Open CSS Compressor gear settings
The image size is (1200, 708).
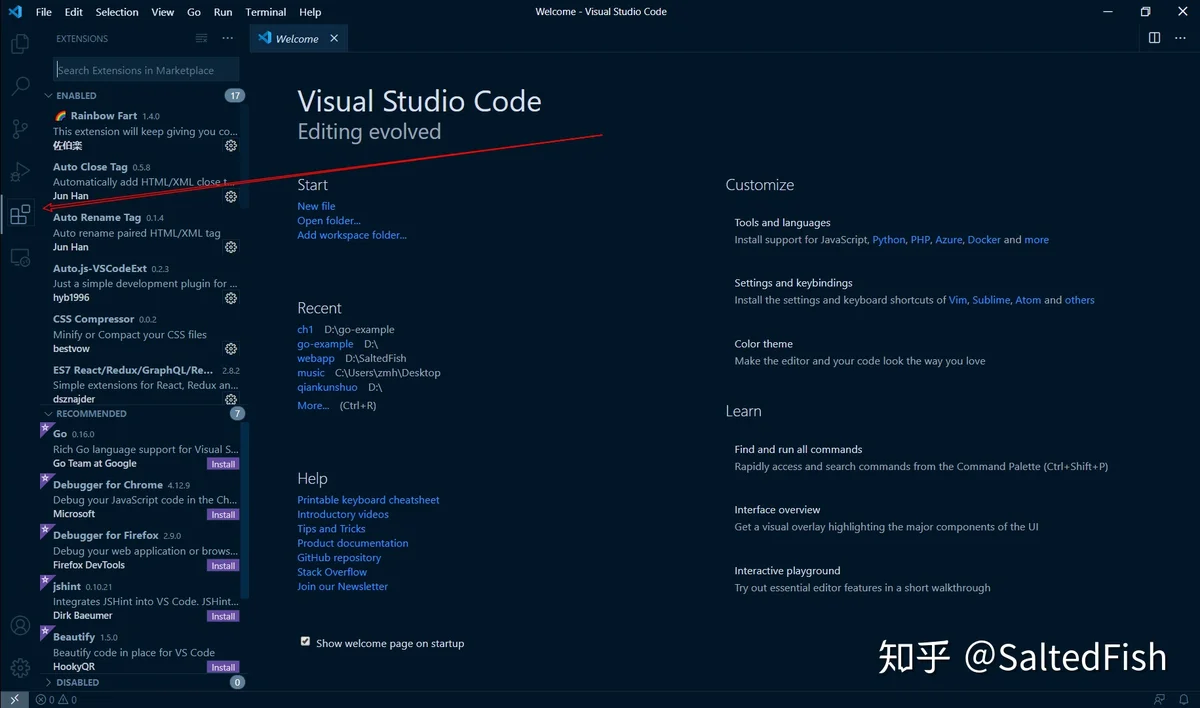click(231, 349)
